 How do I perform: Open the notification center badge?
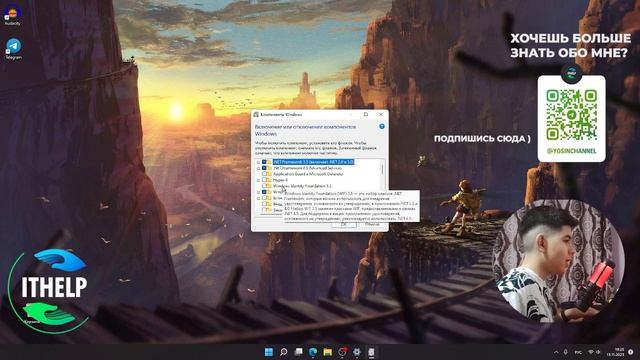point(631,352)
